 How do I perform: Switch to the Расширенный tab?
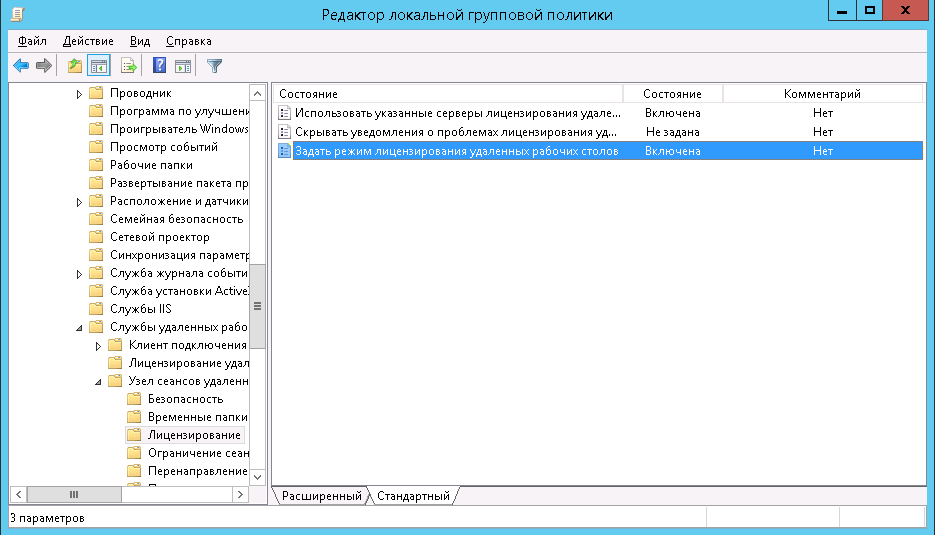320,496
